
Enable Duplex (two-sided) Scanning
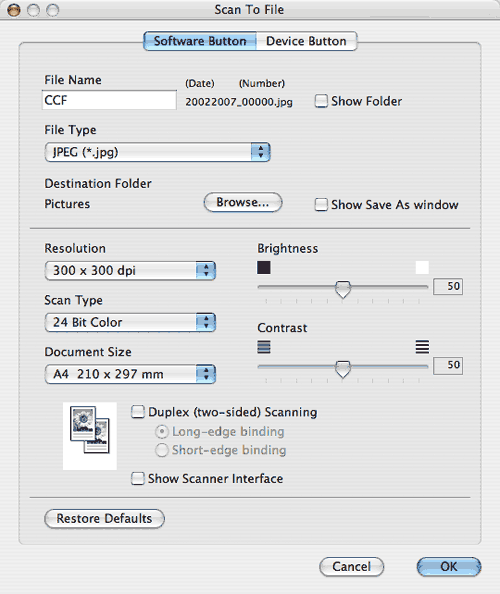138,412
